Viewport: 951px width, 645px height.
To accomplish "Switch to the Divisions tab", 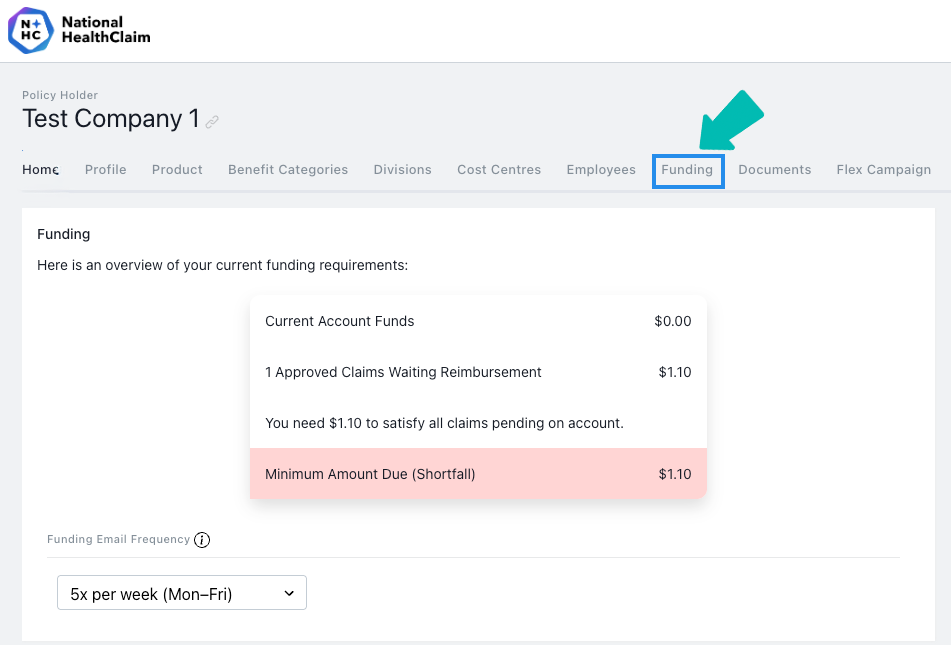I will tap(403, 170).
